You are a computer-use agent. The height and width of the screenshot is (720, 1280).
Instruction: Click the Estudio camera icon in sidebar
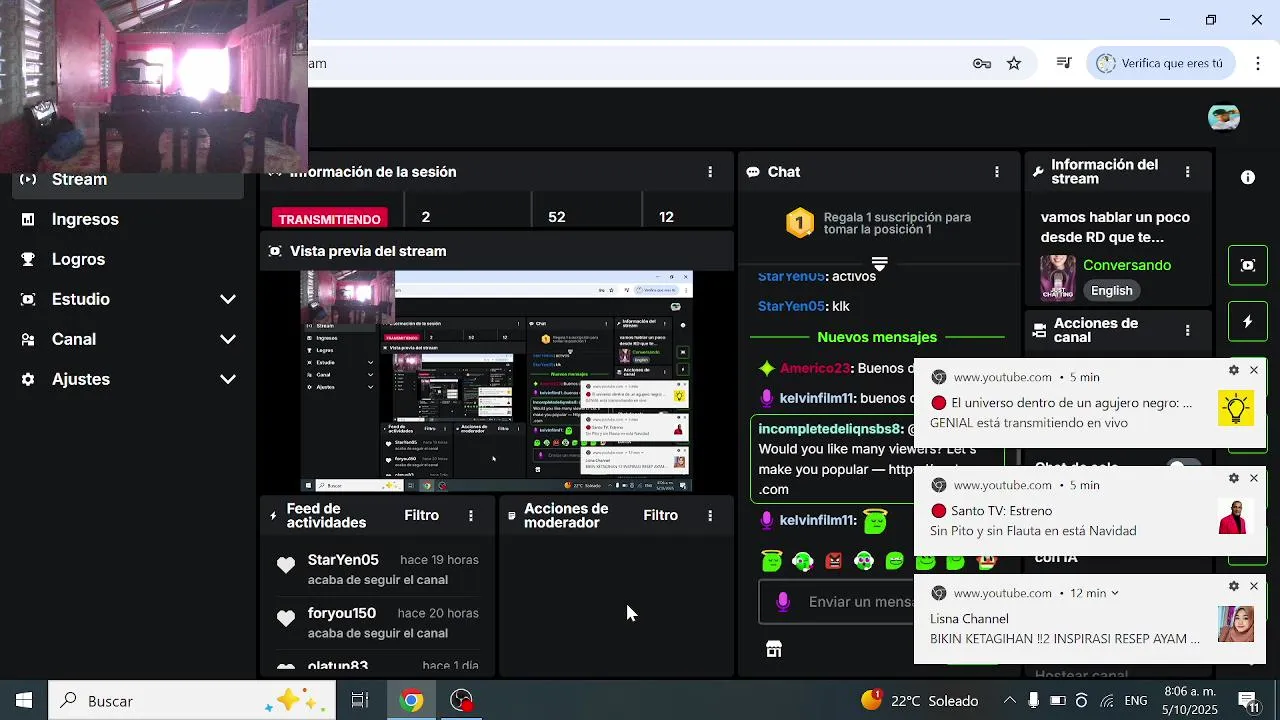click(x=28, y=299)
